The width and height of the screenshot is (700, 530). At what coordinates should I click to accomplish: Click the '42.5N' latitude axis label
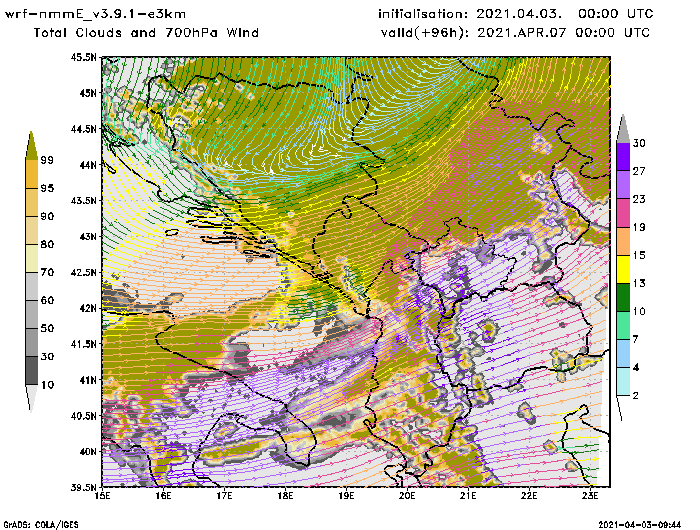pyautogui.click(x=84, y=272)
